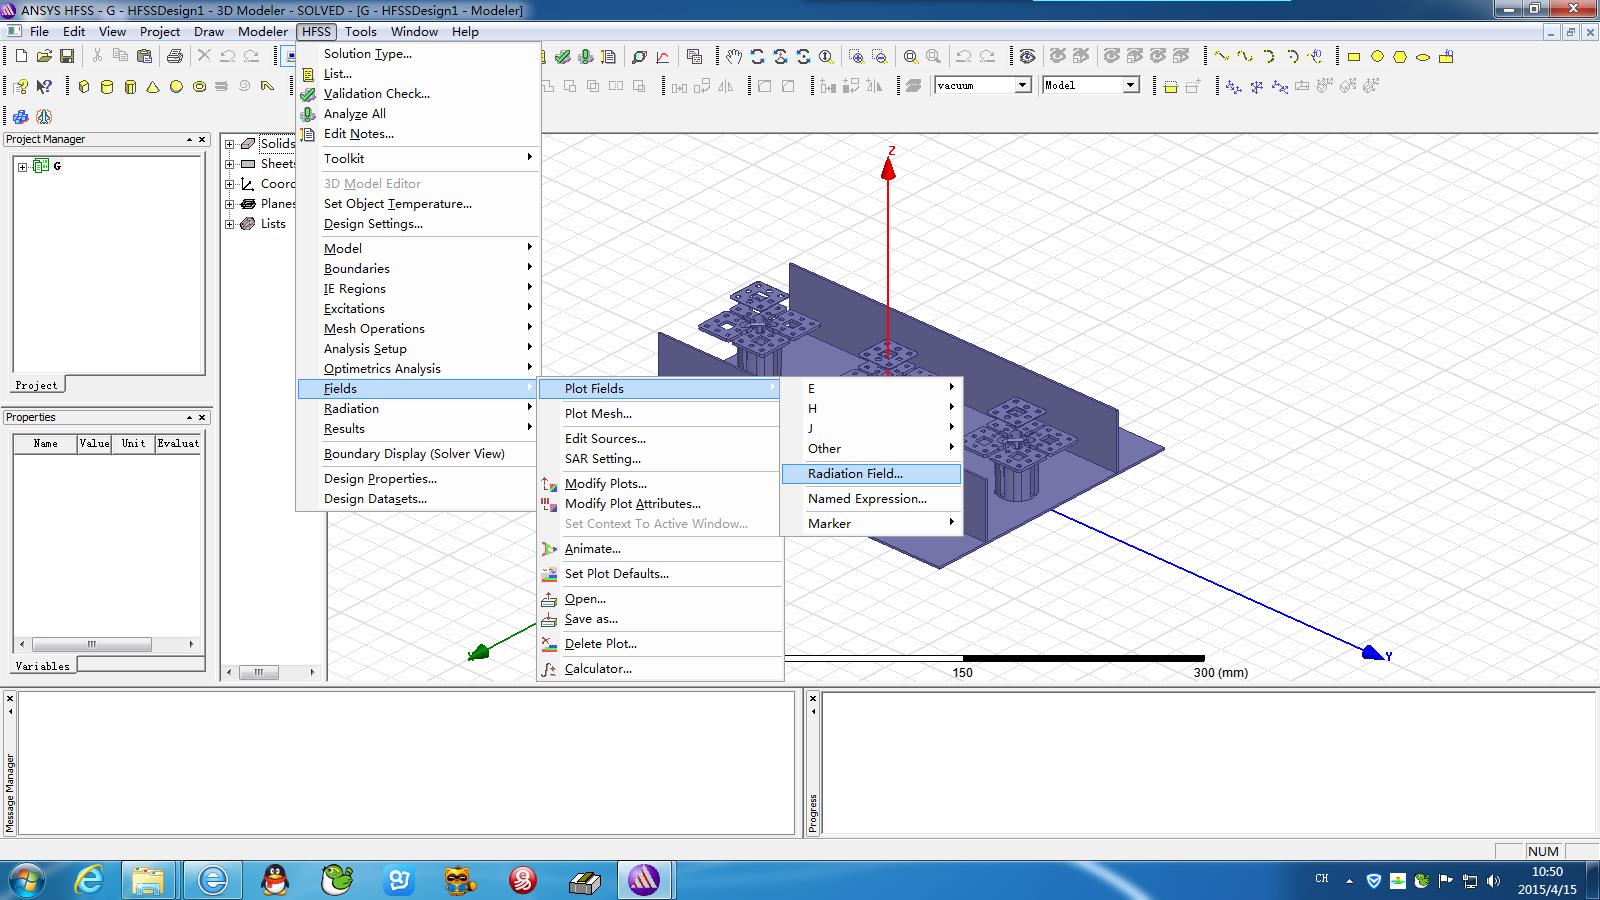Open the Model selection dropdown
The image size is (1600, 900).
point(1131,85)
